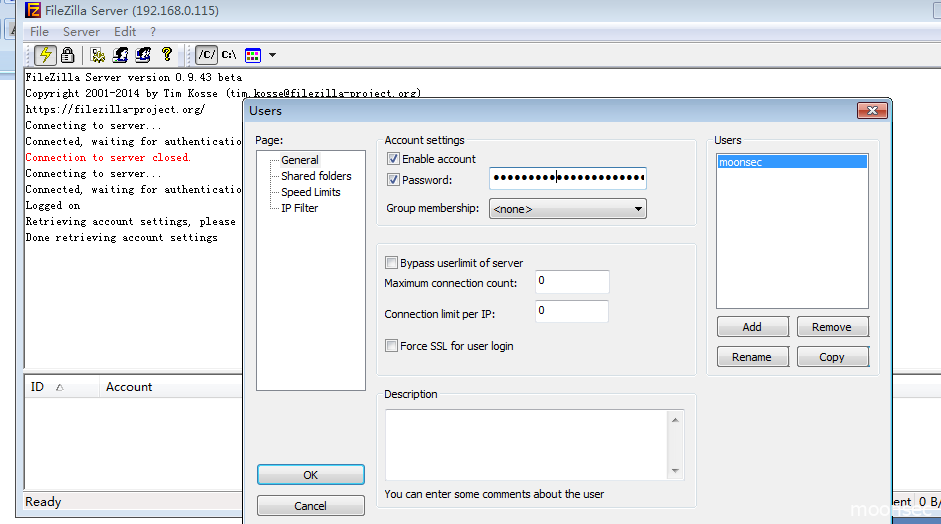Sort by the ID column header
The height and width of the screenshot is (524, 941).
(x=61, y=387)
